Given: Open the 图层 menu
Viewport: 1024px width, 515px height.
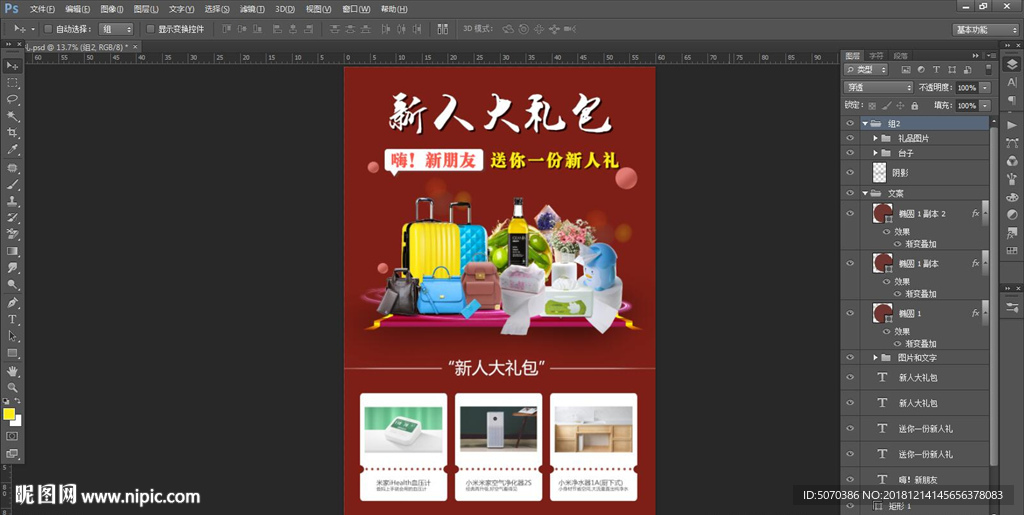Looking at the screenshot, I should 146,8.
